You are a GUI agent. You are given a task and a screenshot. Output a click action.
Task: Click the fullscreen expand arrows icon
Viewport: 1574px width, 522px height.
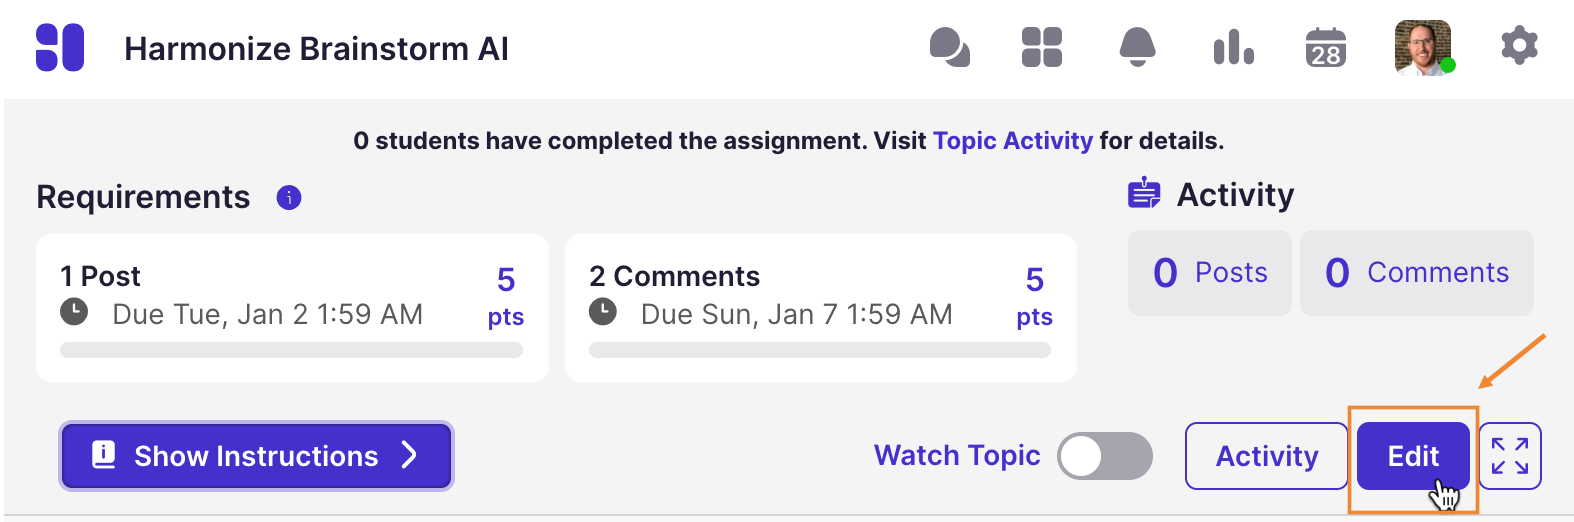(1510, 456)
